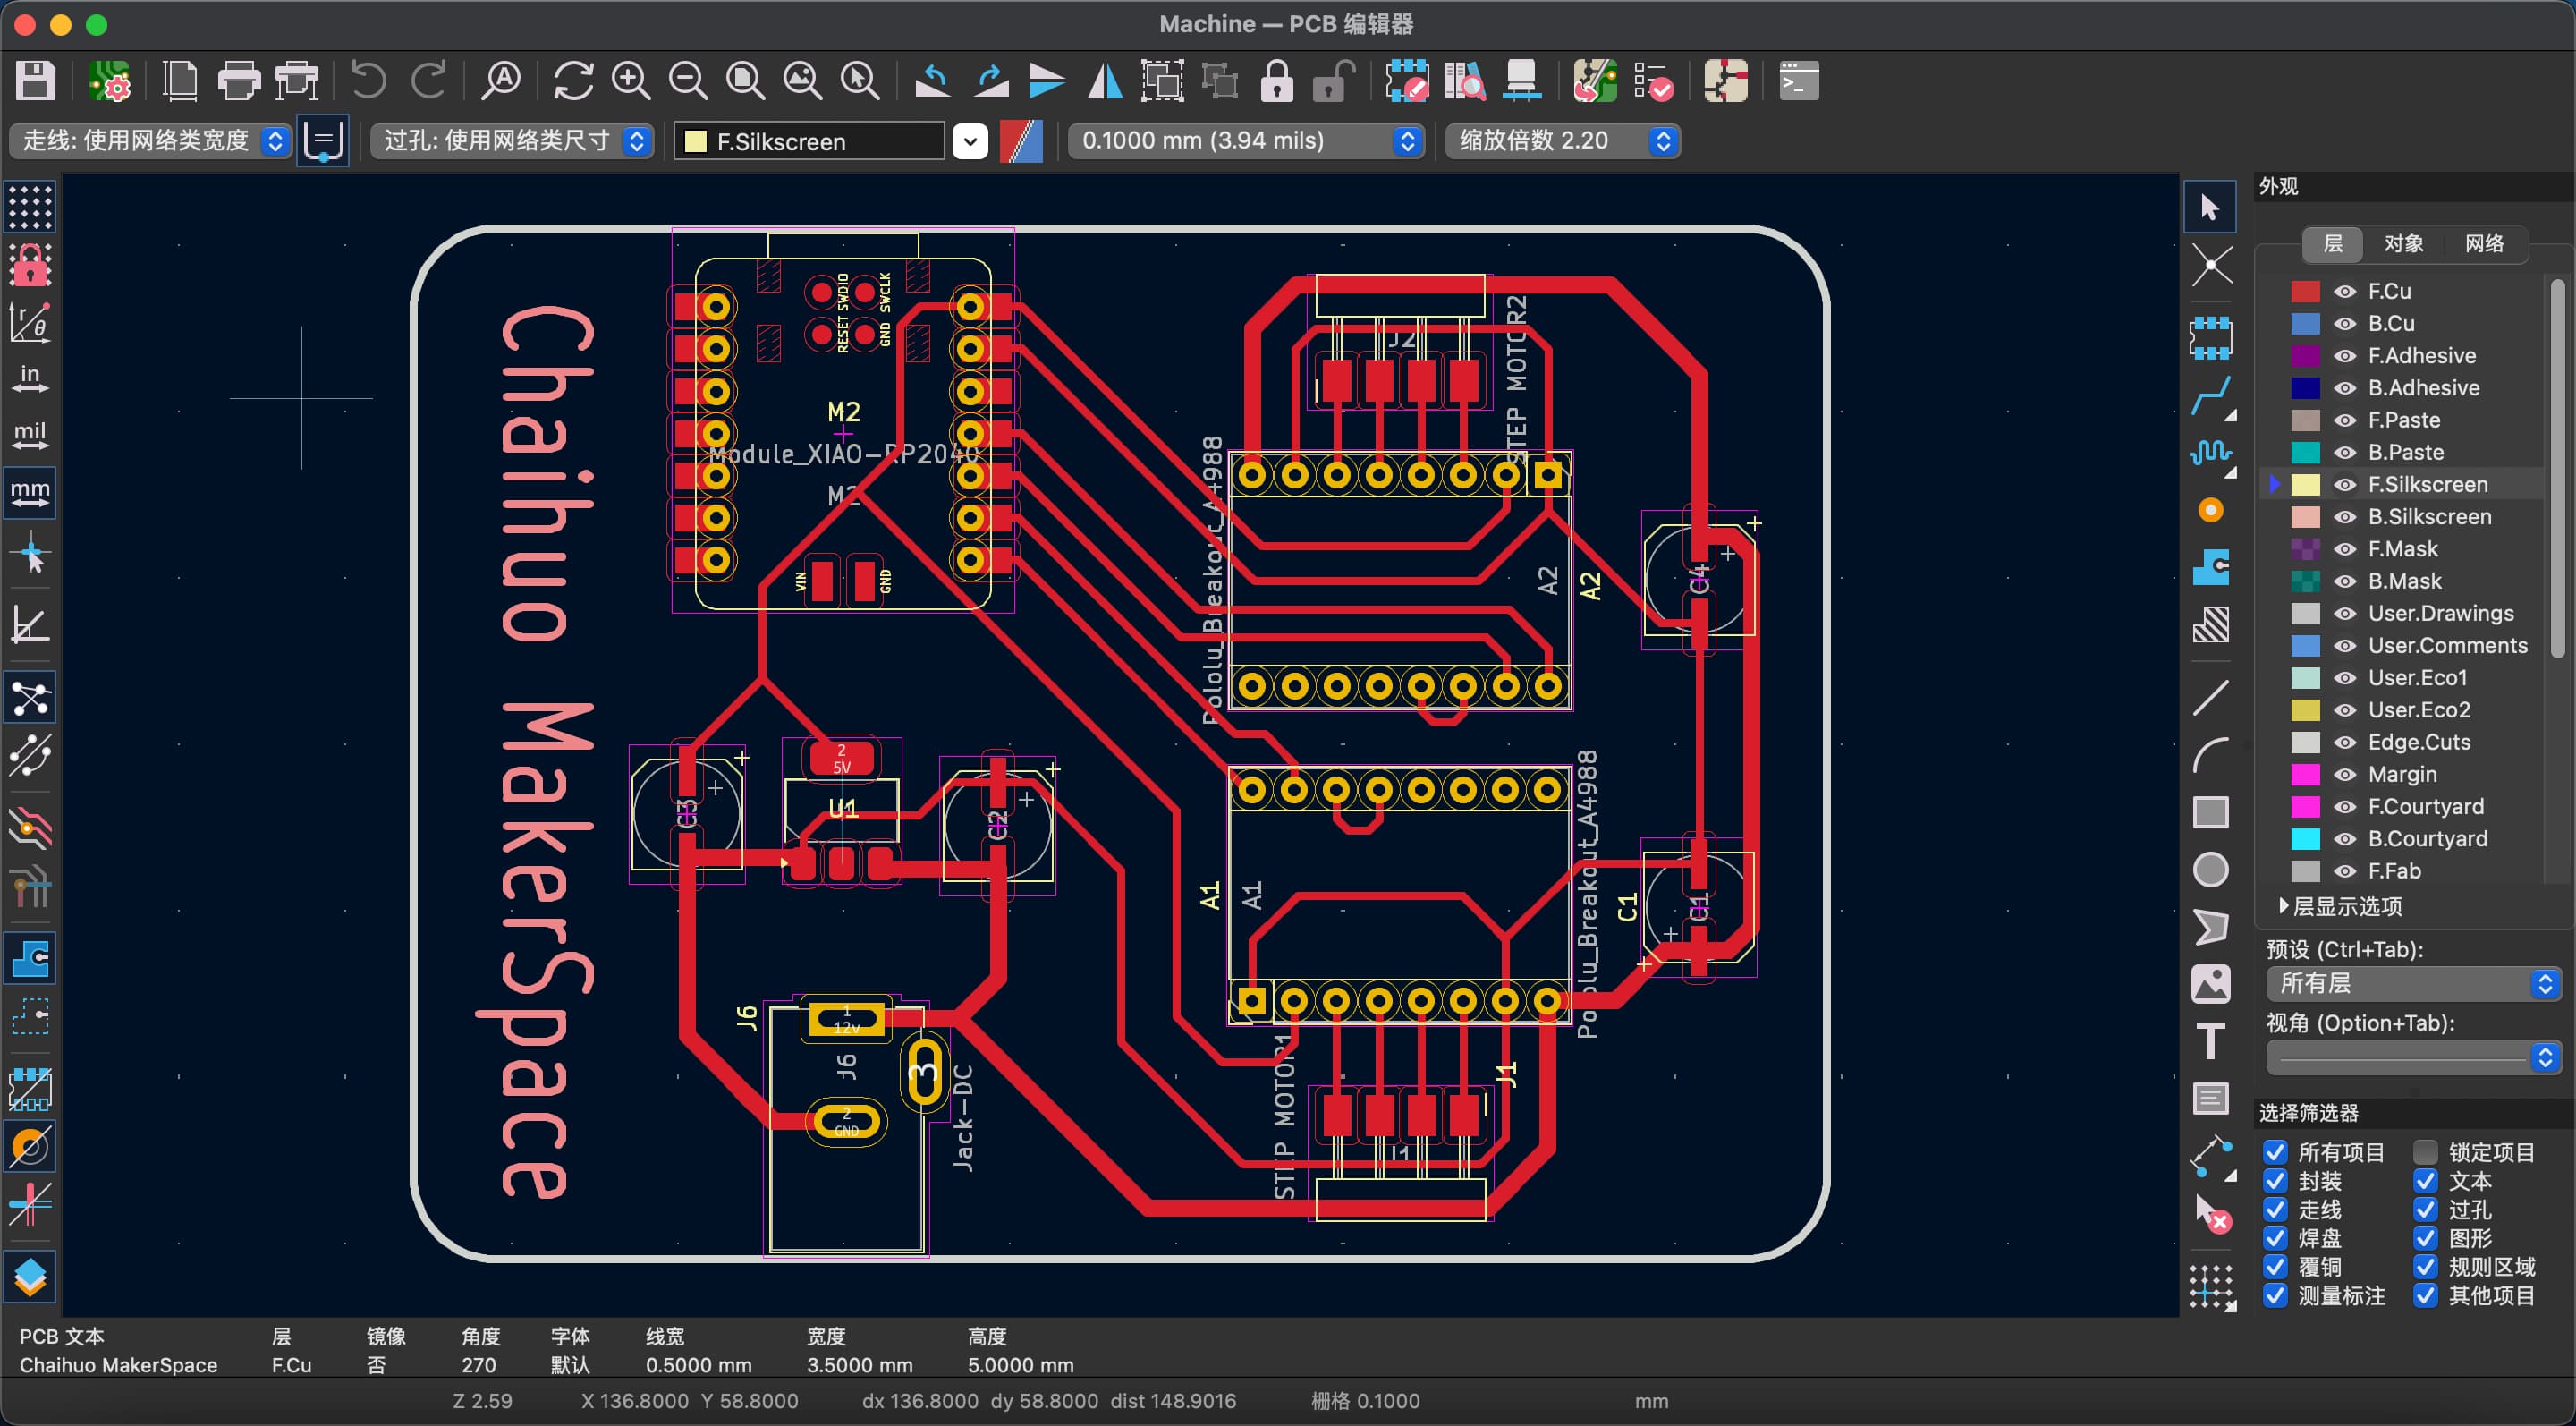Viewport: 2576px width, 1426px height.
Task: Select the Add filled zone tool
Action: coord(2210,568)
